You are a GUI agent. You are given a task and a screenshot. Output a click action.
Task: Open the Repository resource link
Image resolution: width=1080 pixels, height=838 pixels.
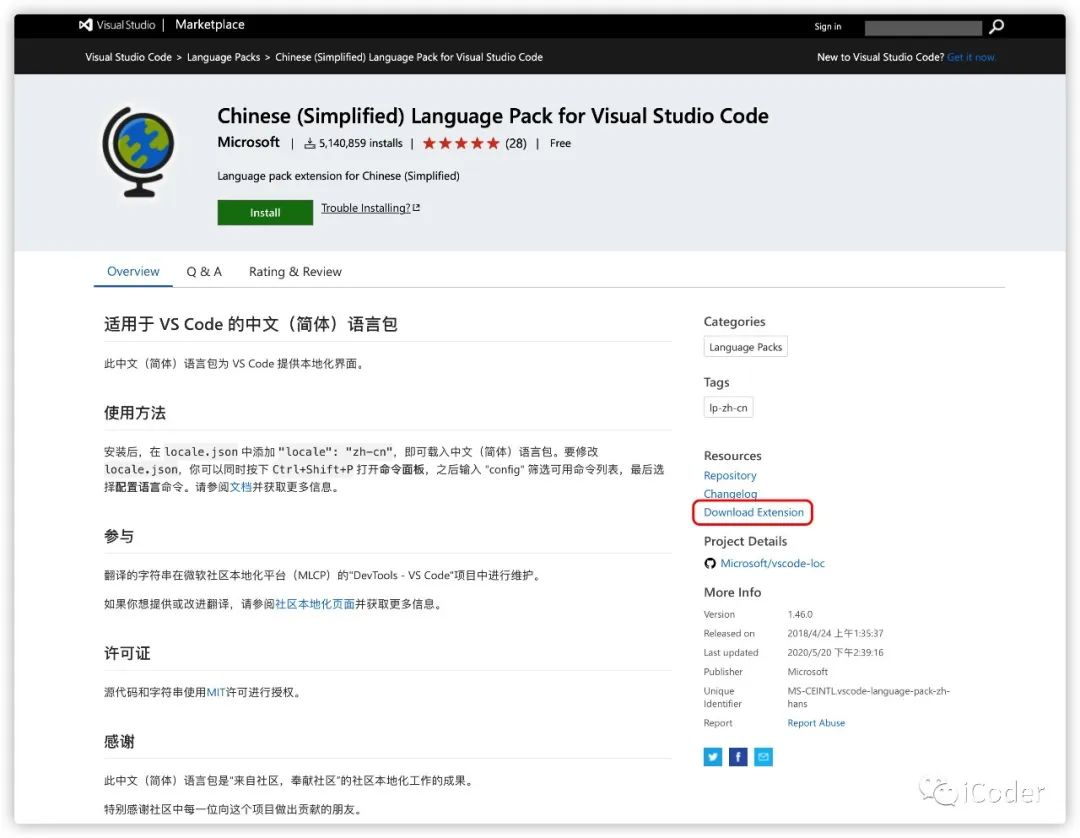(730, 476)
